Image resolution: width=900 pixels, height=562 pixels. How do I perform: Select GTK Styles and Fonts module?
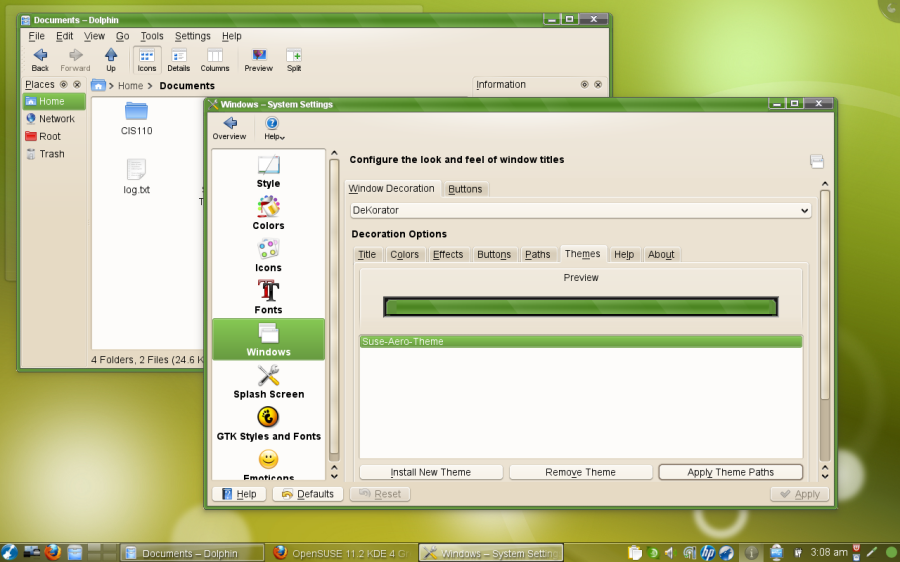(268, 424)
